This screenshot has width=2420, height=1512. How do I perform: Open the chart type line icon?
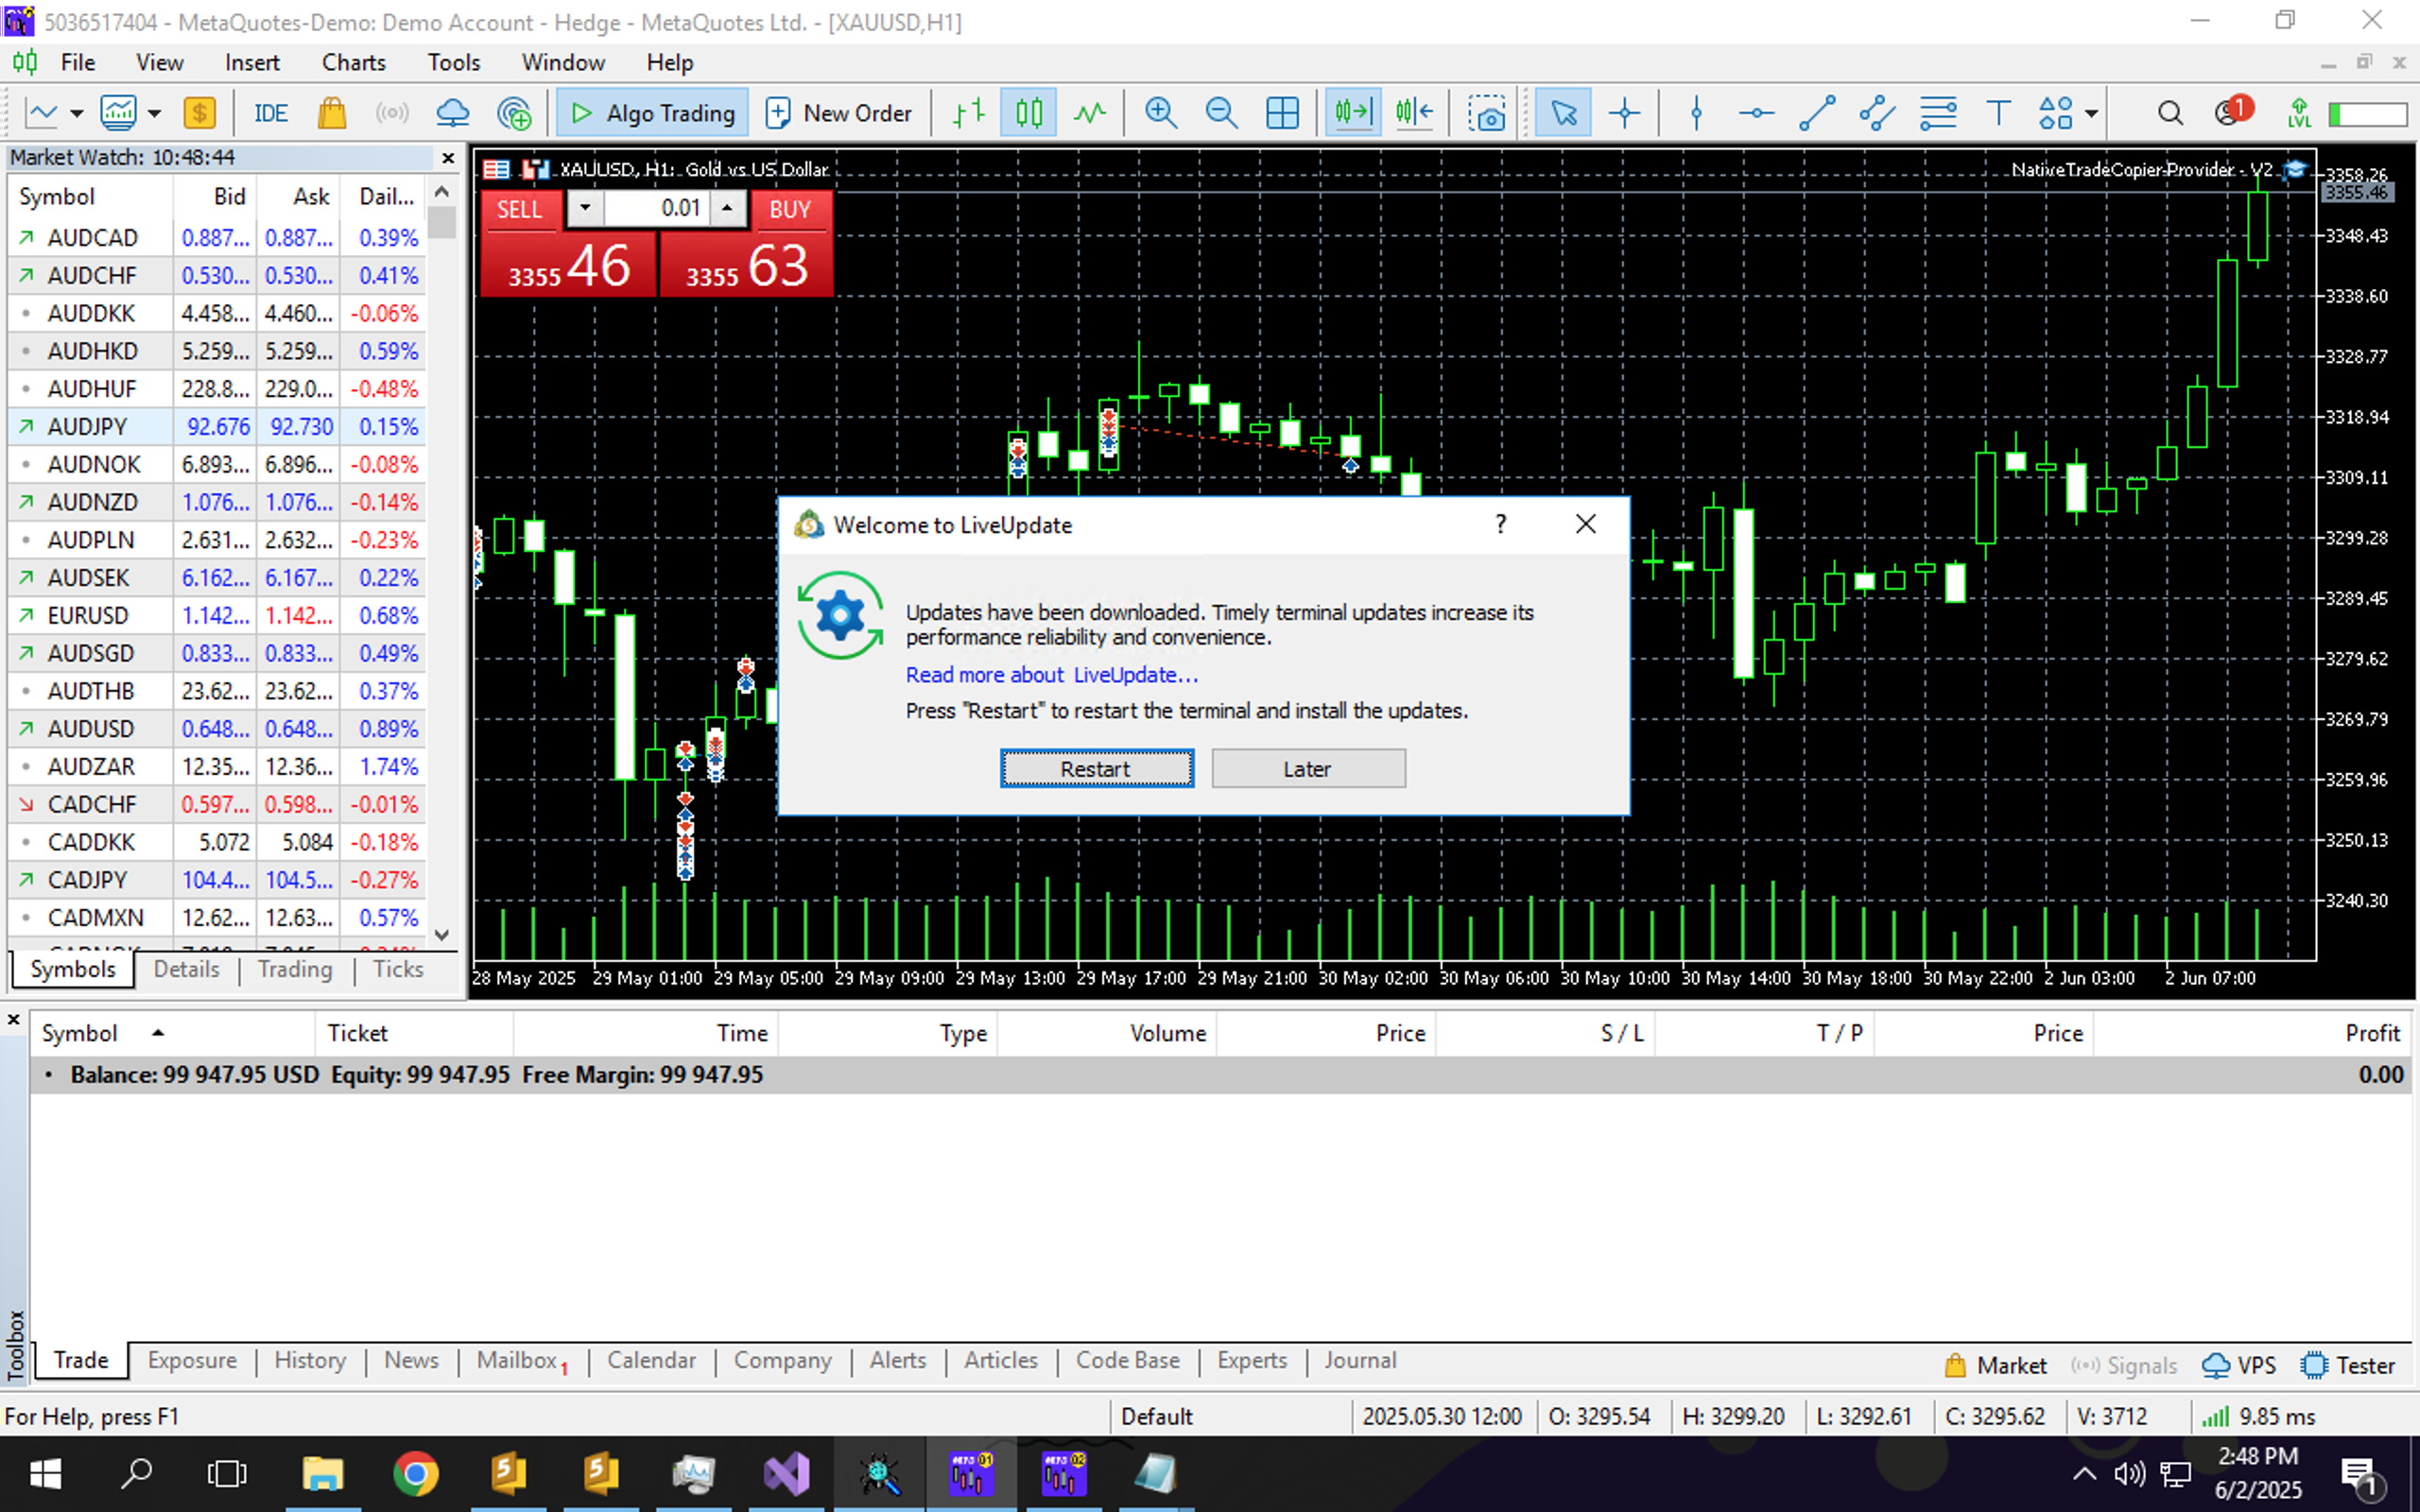point(41,113)
